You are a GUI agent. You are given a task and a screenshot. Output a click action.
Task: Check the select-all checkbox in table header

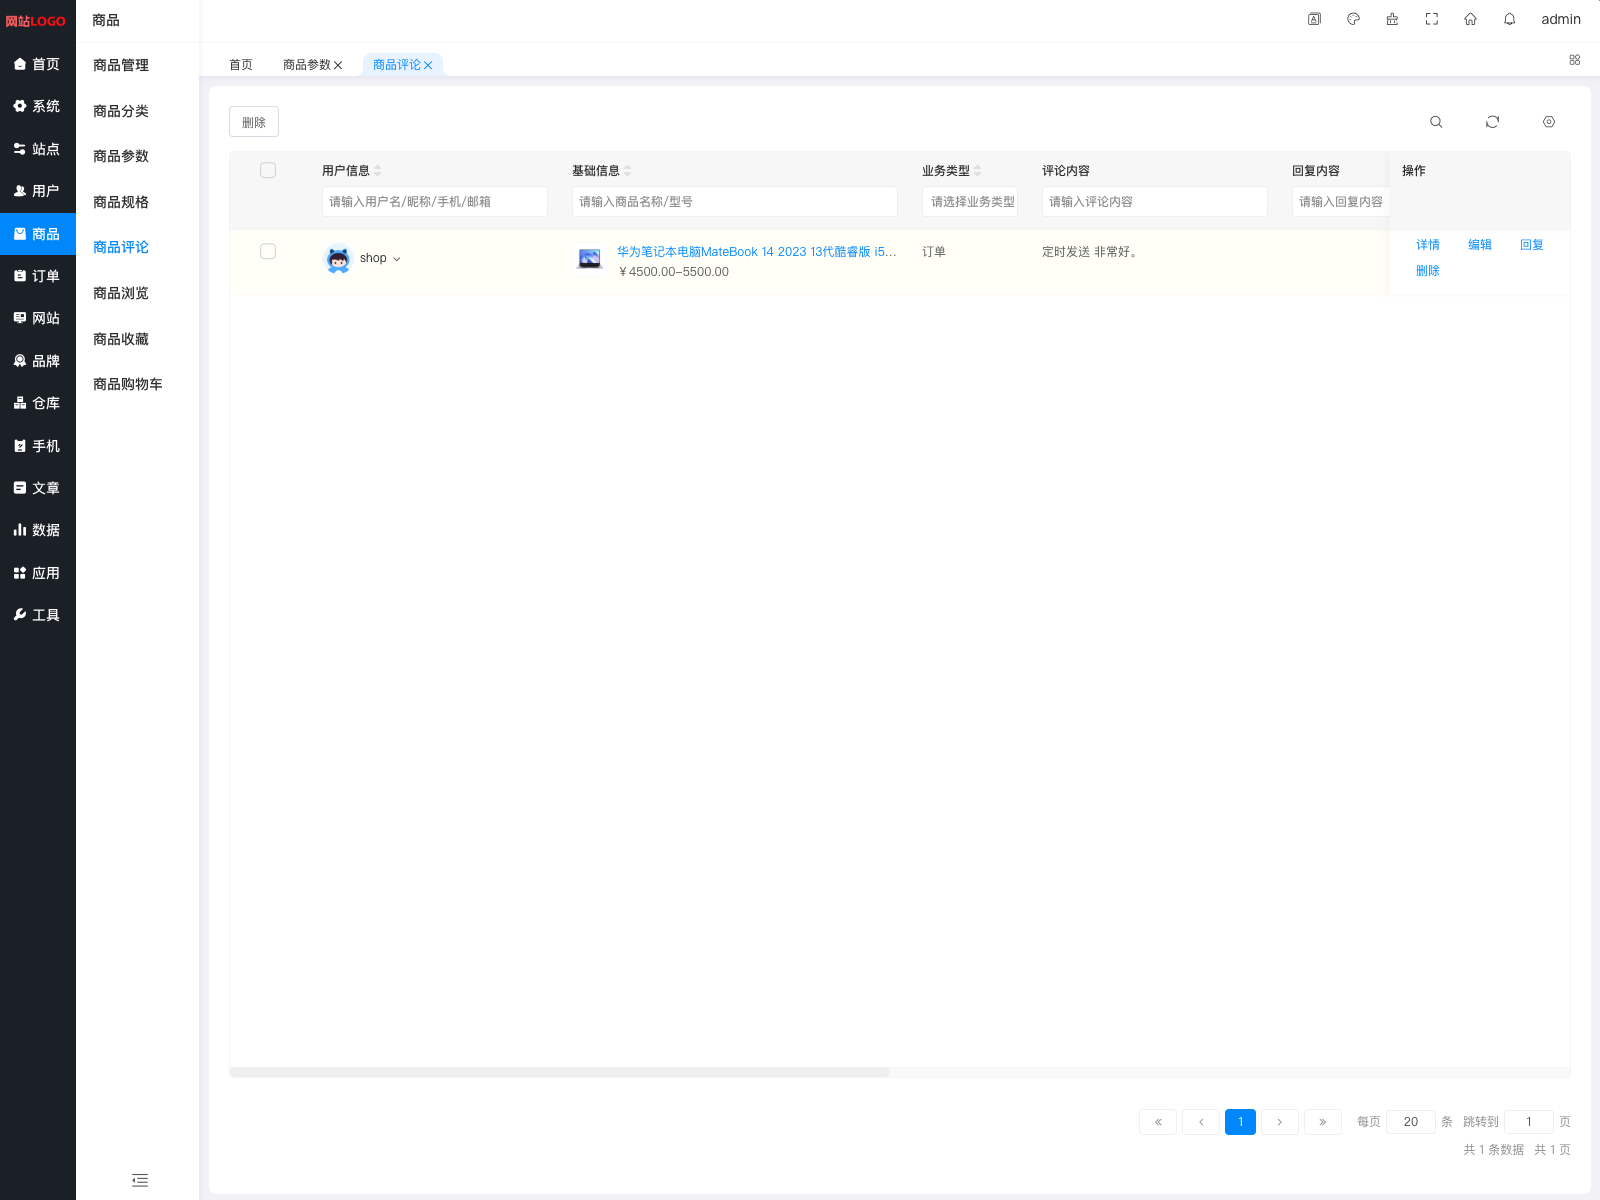[268, 171]
